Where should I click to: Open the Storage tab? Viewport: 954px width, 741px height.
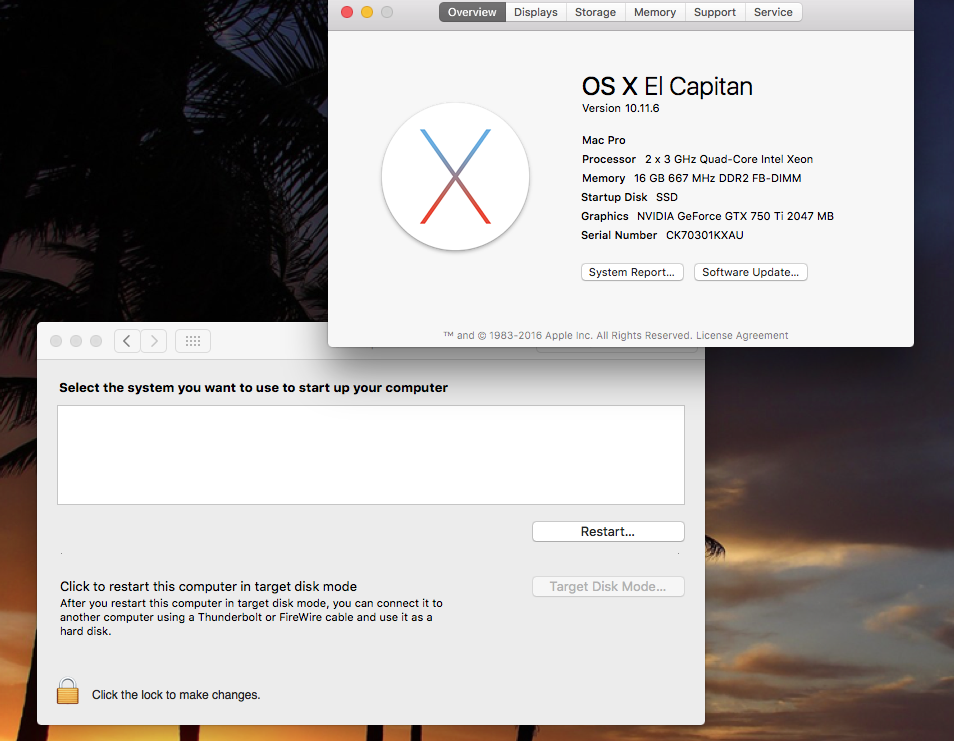pyautogui.click(x=596, y=12)
